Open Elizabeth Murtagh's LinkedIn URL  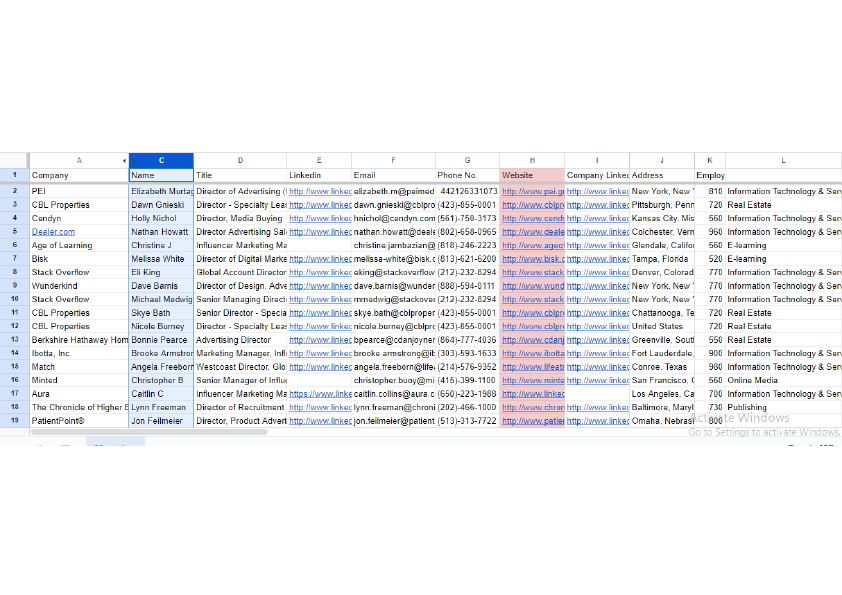pyautogui.click(x=320, y=191)
